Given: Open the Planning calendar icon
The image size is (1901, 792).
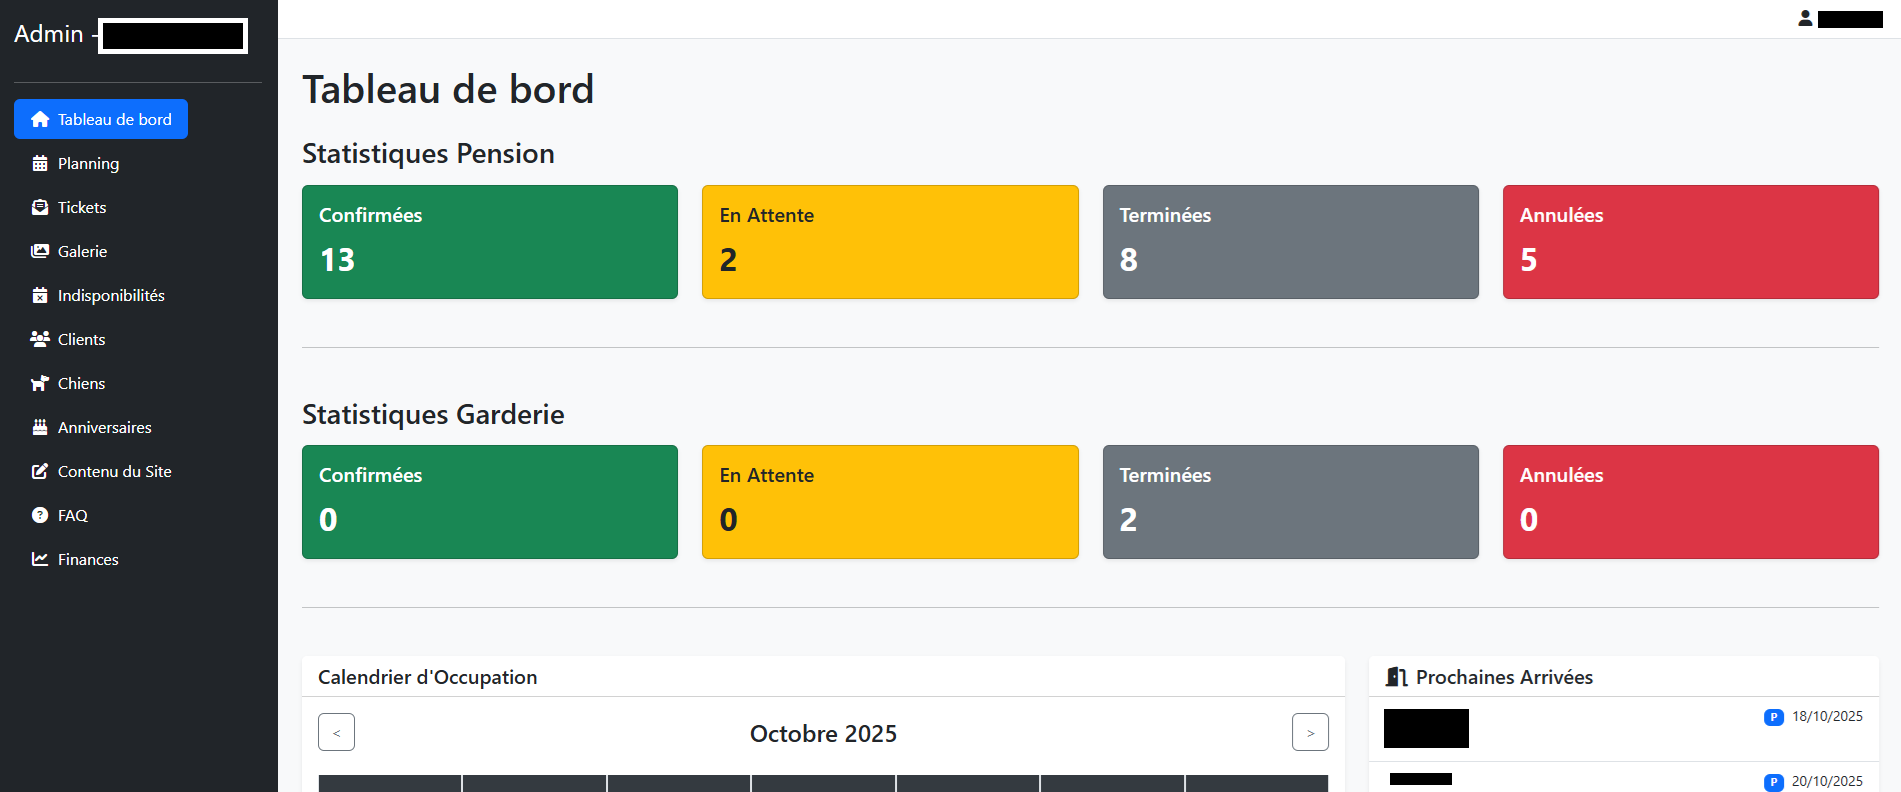Looking at the screenshot, I should coord(40,163).
